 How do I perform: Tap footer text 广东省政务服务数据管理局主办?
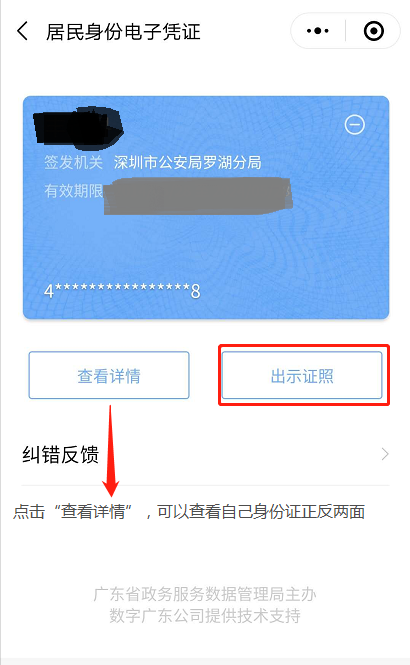205,594
